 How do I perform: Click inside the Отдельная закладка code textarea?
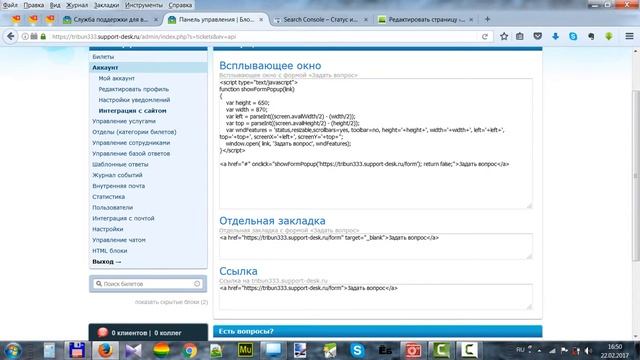376,246
